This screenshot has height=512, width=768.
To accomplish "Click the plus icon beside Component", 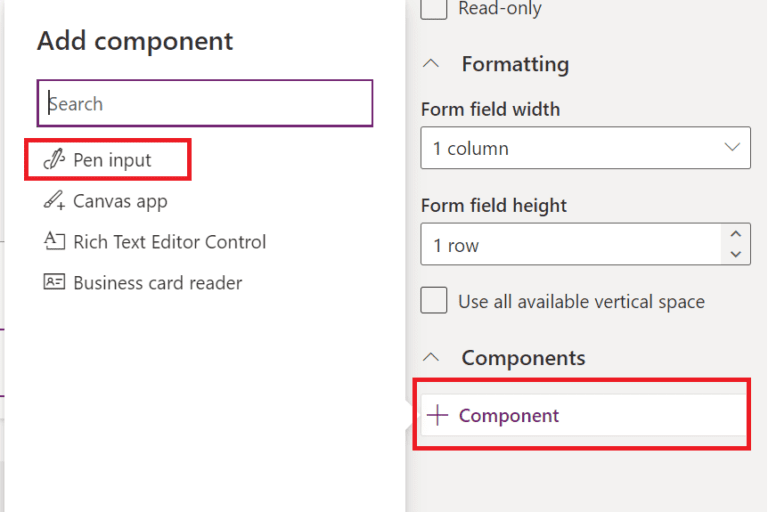I will point(437,416).
